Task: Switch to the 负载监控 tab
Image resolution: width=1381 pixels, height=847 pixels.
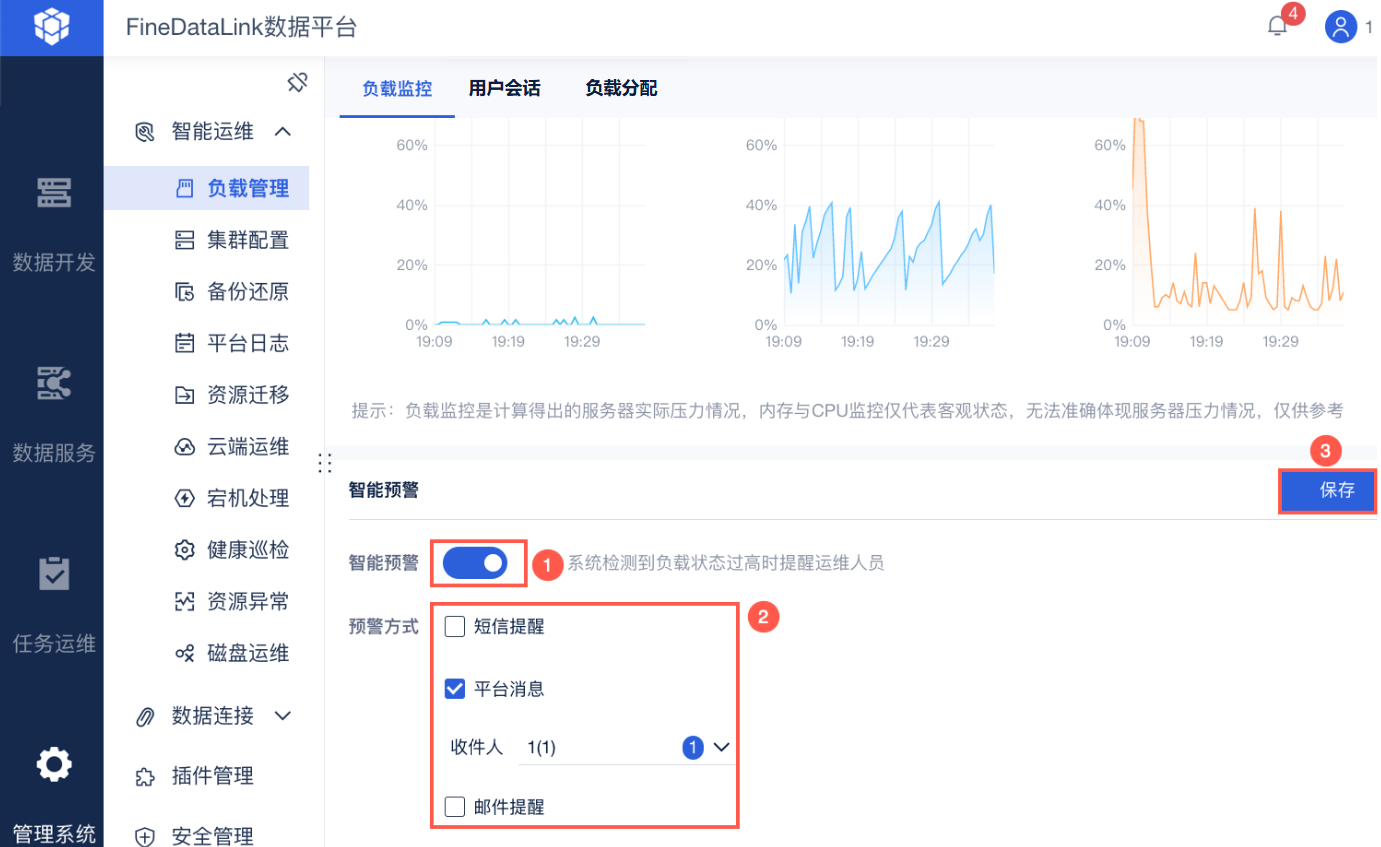Action: pos(397,88)
